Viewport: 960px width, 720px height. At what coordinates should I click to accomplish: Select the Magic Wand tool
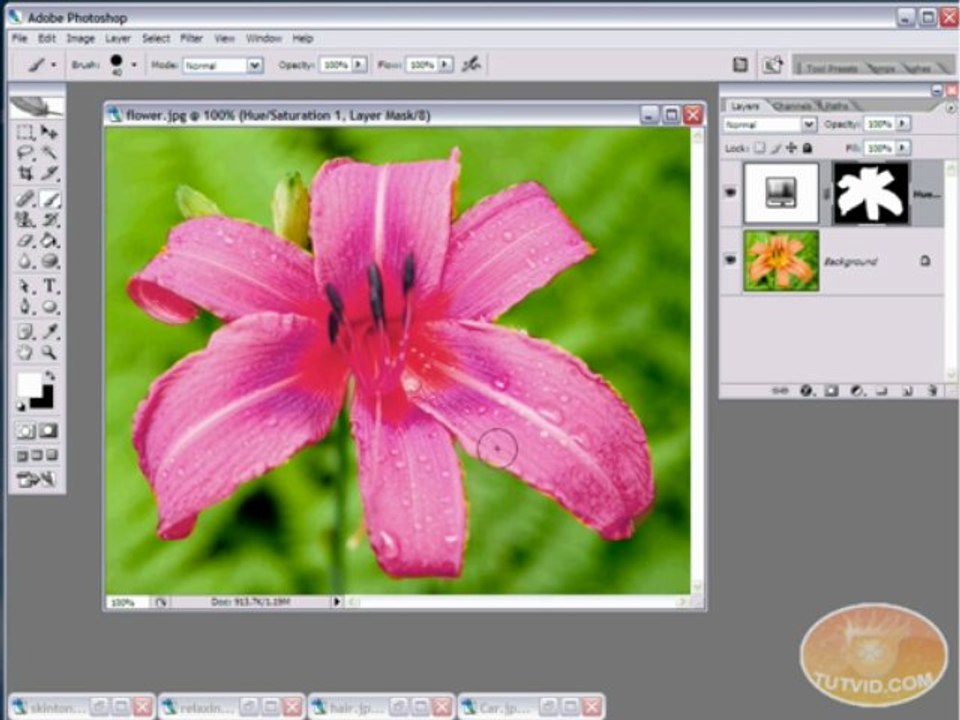49,152
